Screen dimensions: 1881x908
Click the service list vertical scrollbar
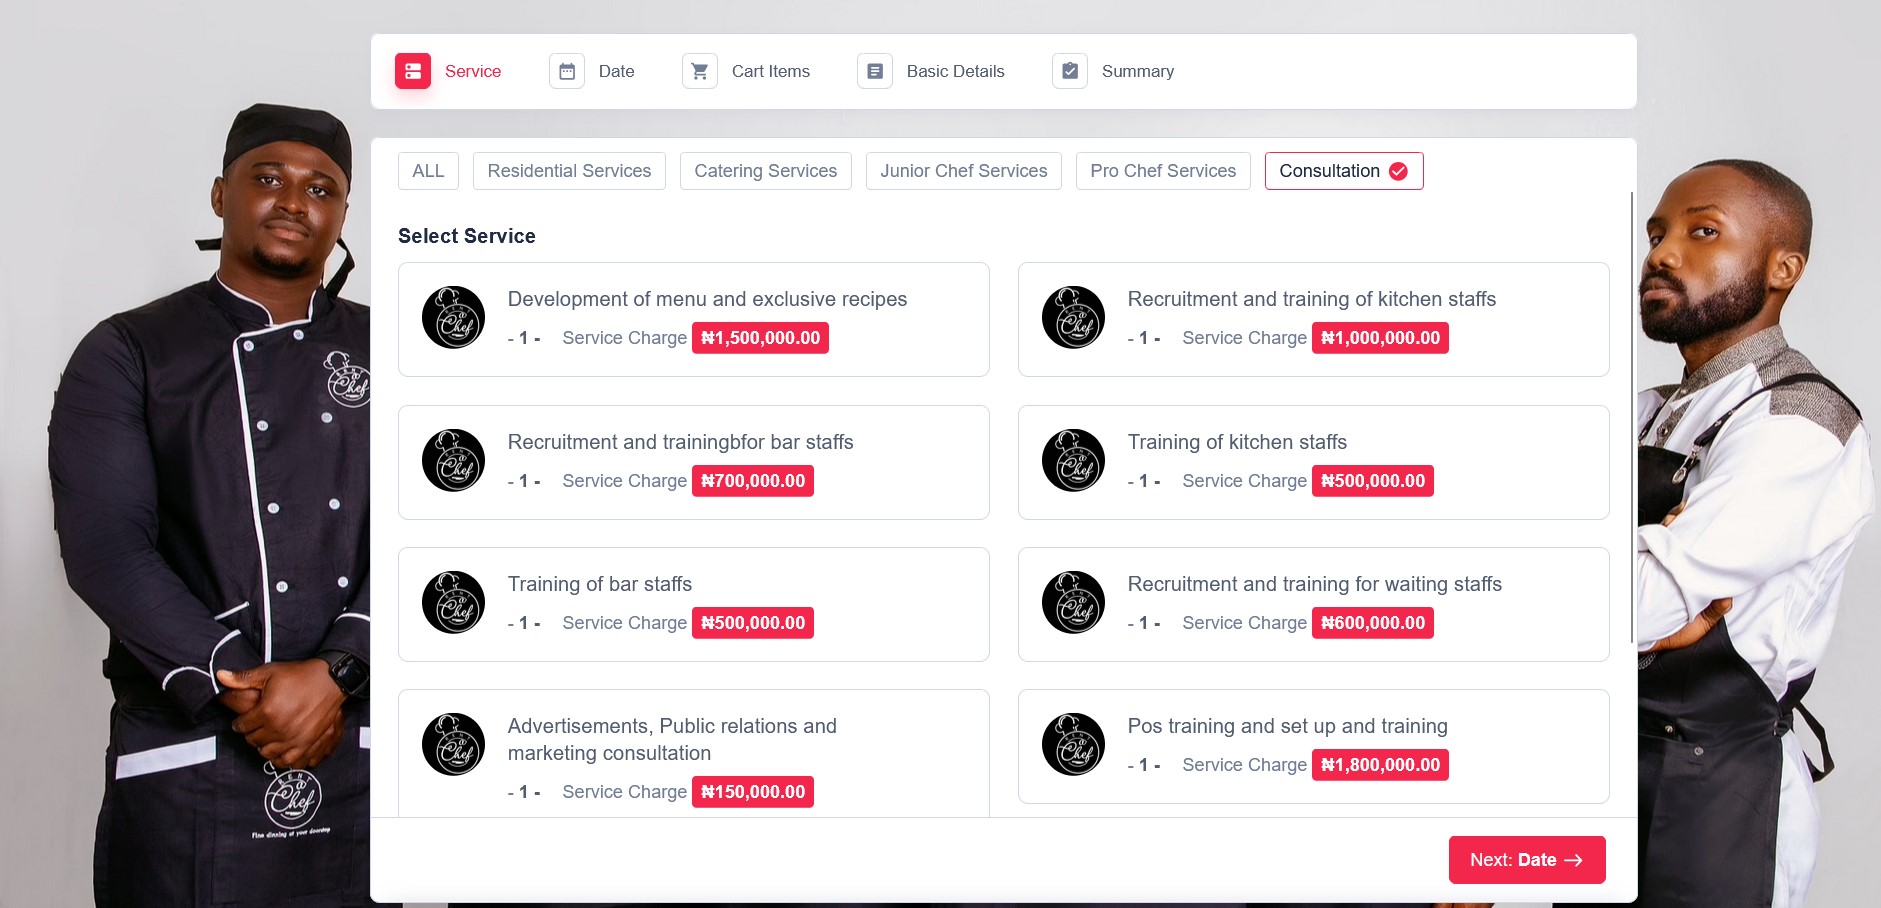tap(1632, 420)
